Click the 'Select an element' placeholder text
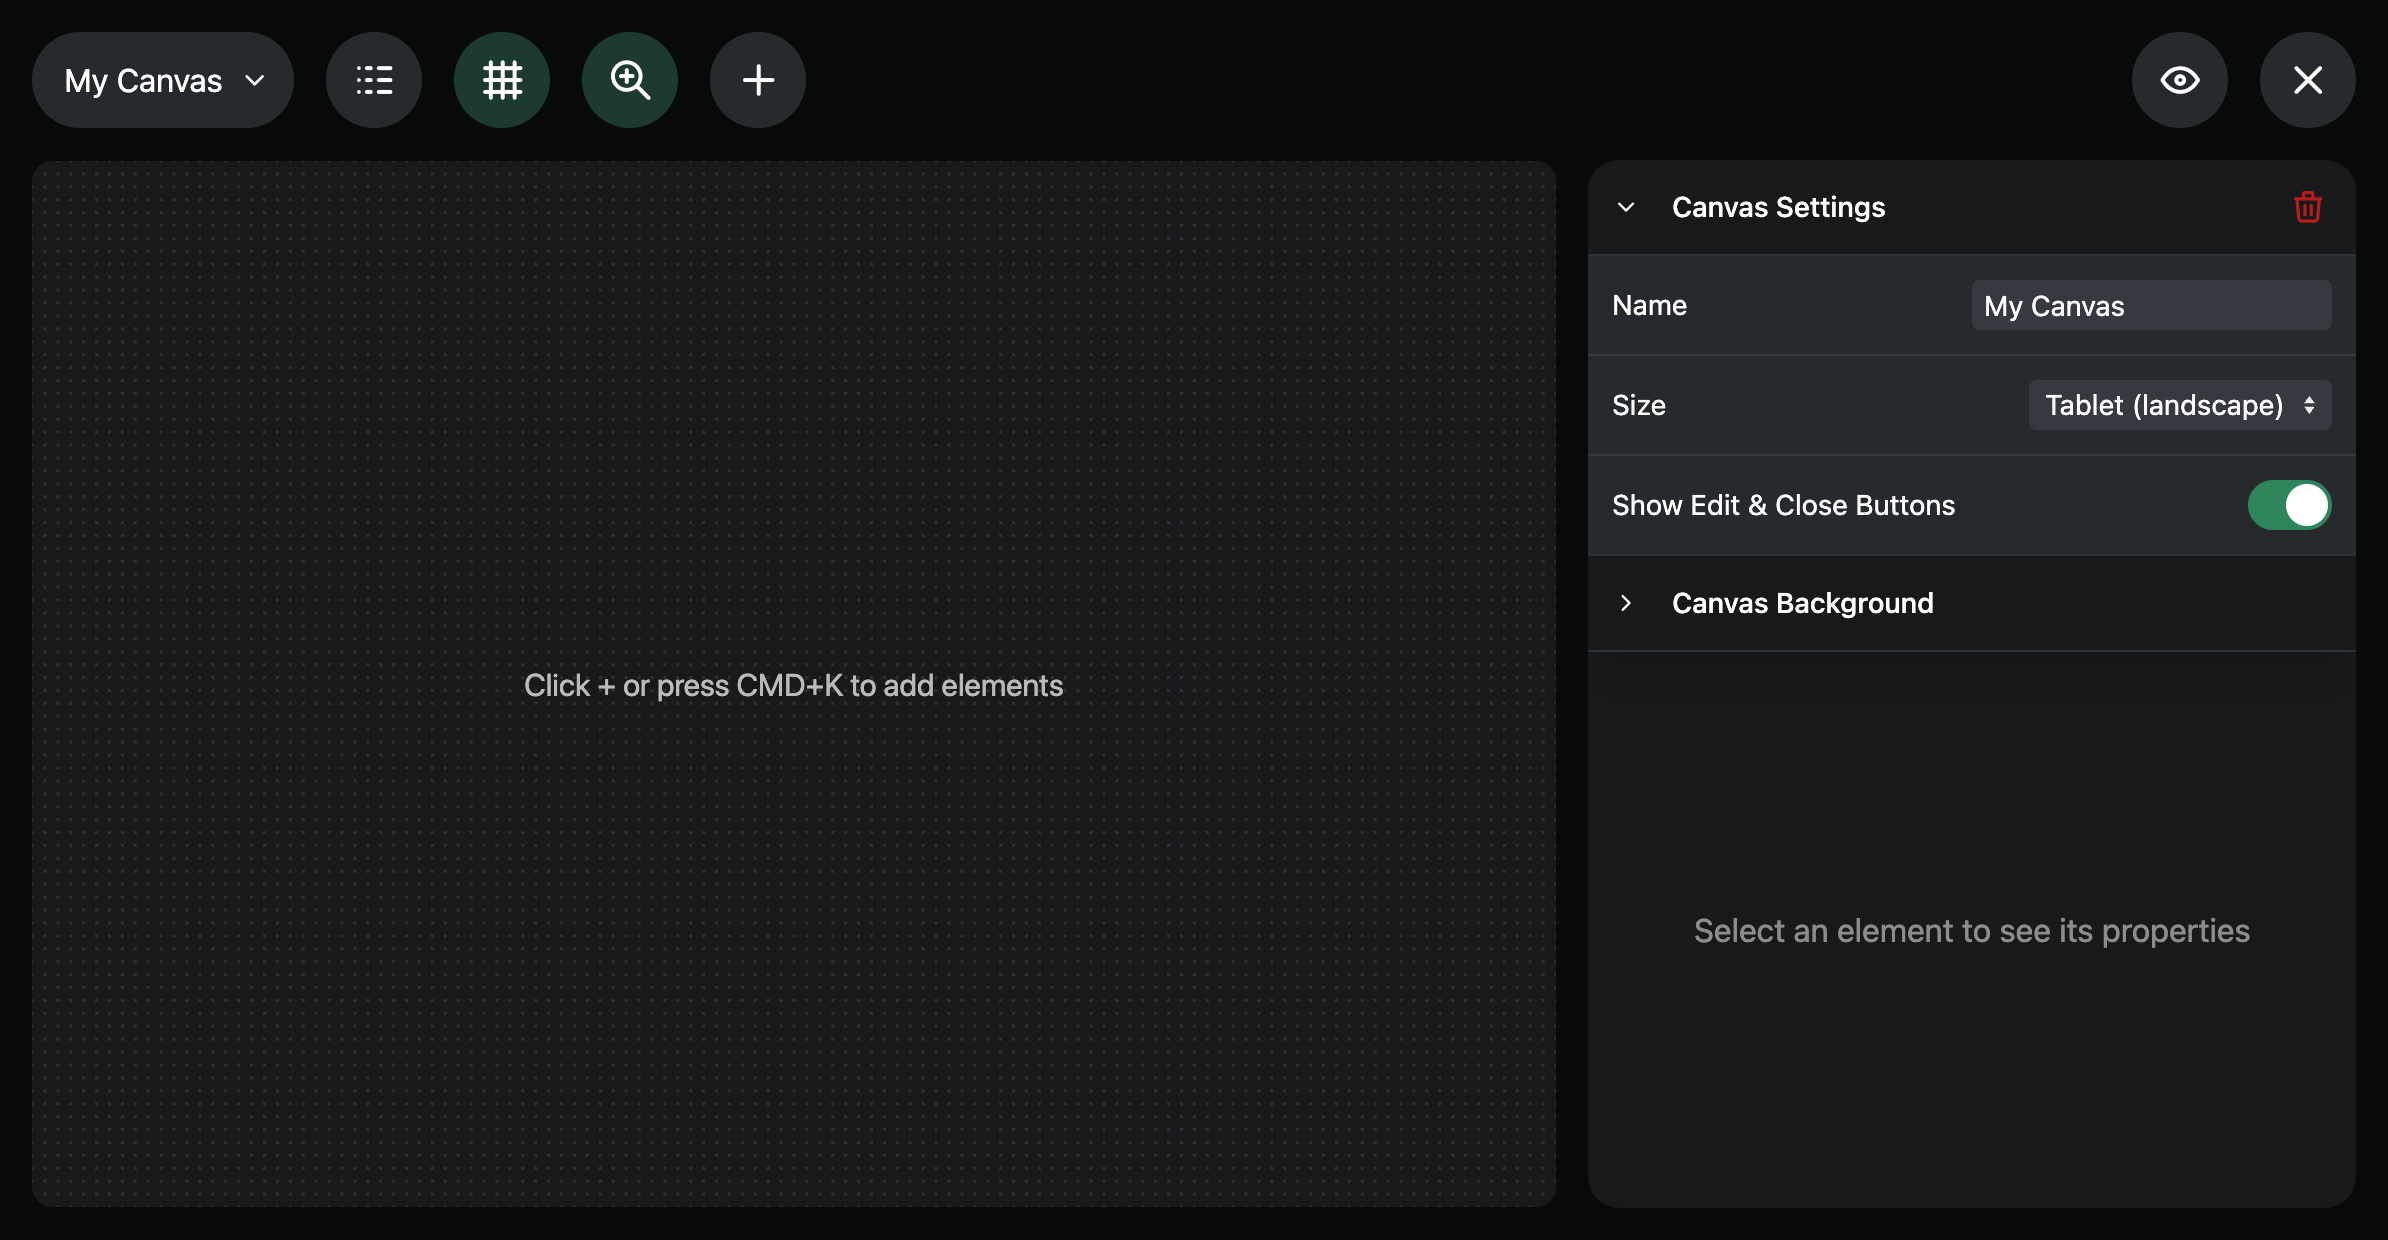Viewport: 2388px width, 1240px height. click(1972, 931)
